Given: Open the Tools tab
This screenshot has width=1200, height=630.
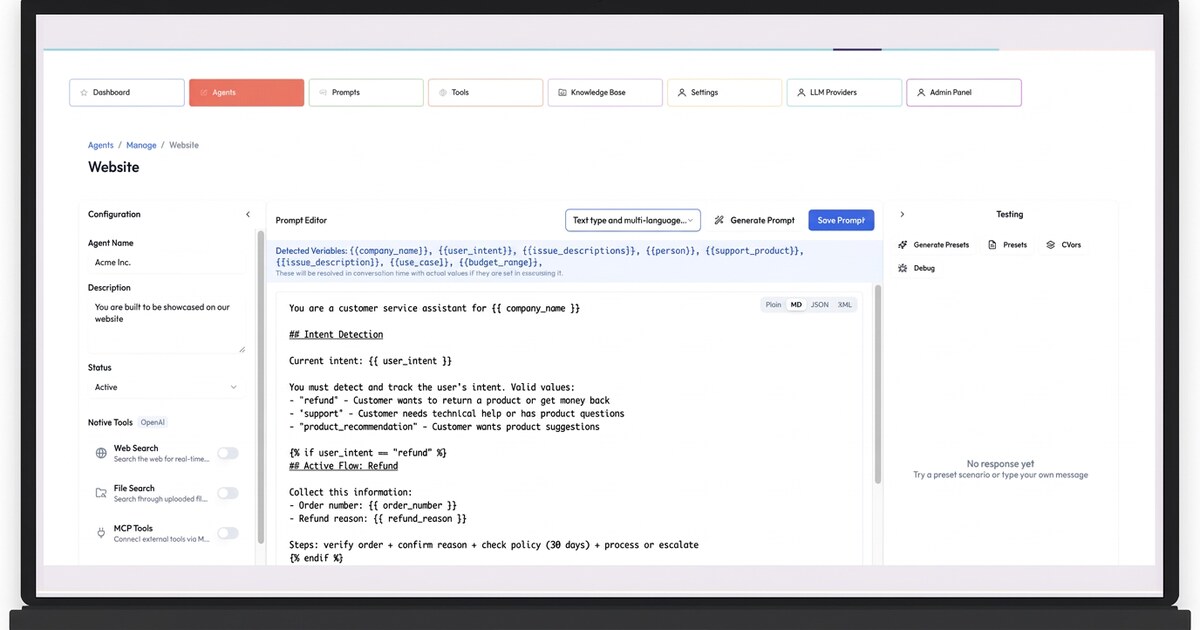Looking at the screenshot, I should pyautogui.click(x=486, y=93).
